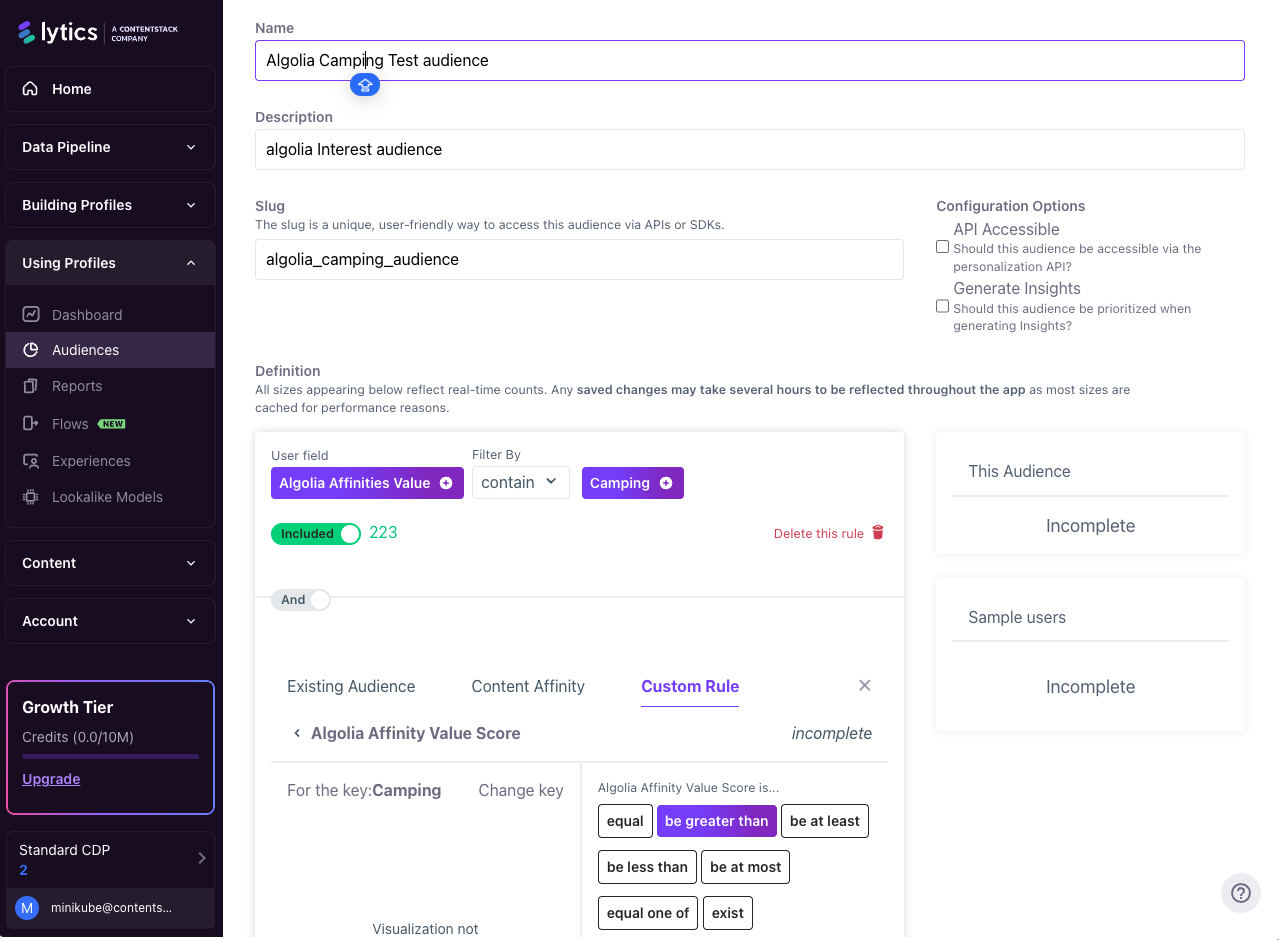The height and width of the screenshot is (940, 1279).
Task: Open the Standard CDP account switcher
Action: (110, 860)
